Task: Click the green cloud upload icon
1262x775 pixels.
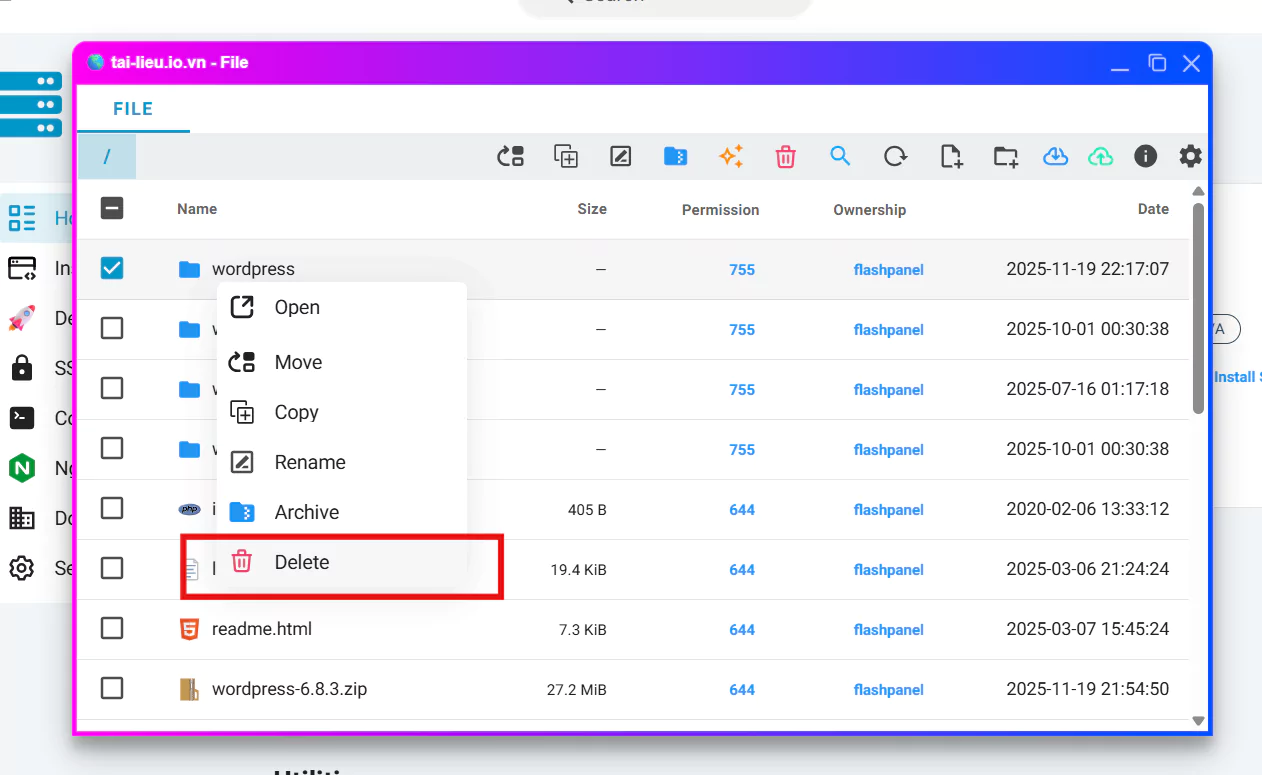Action: (1100, 156)
